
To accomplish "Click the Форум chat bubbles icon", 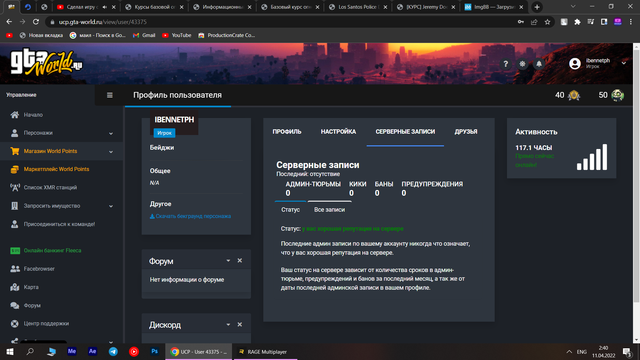I will coord(15,305).
